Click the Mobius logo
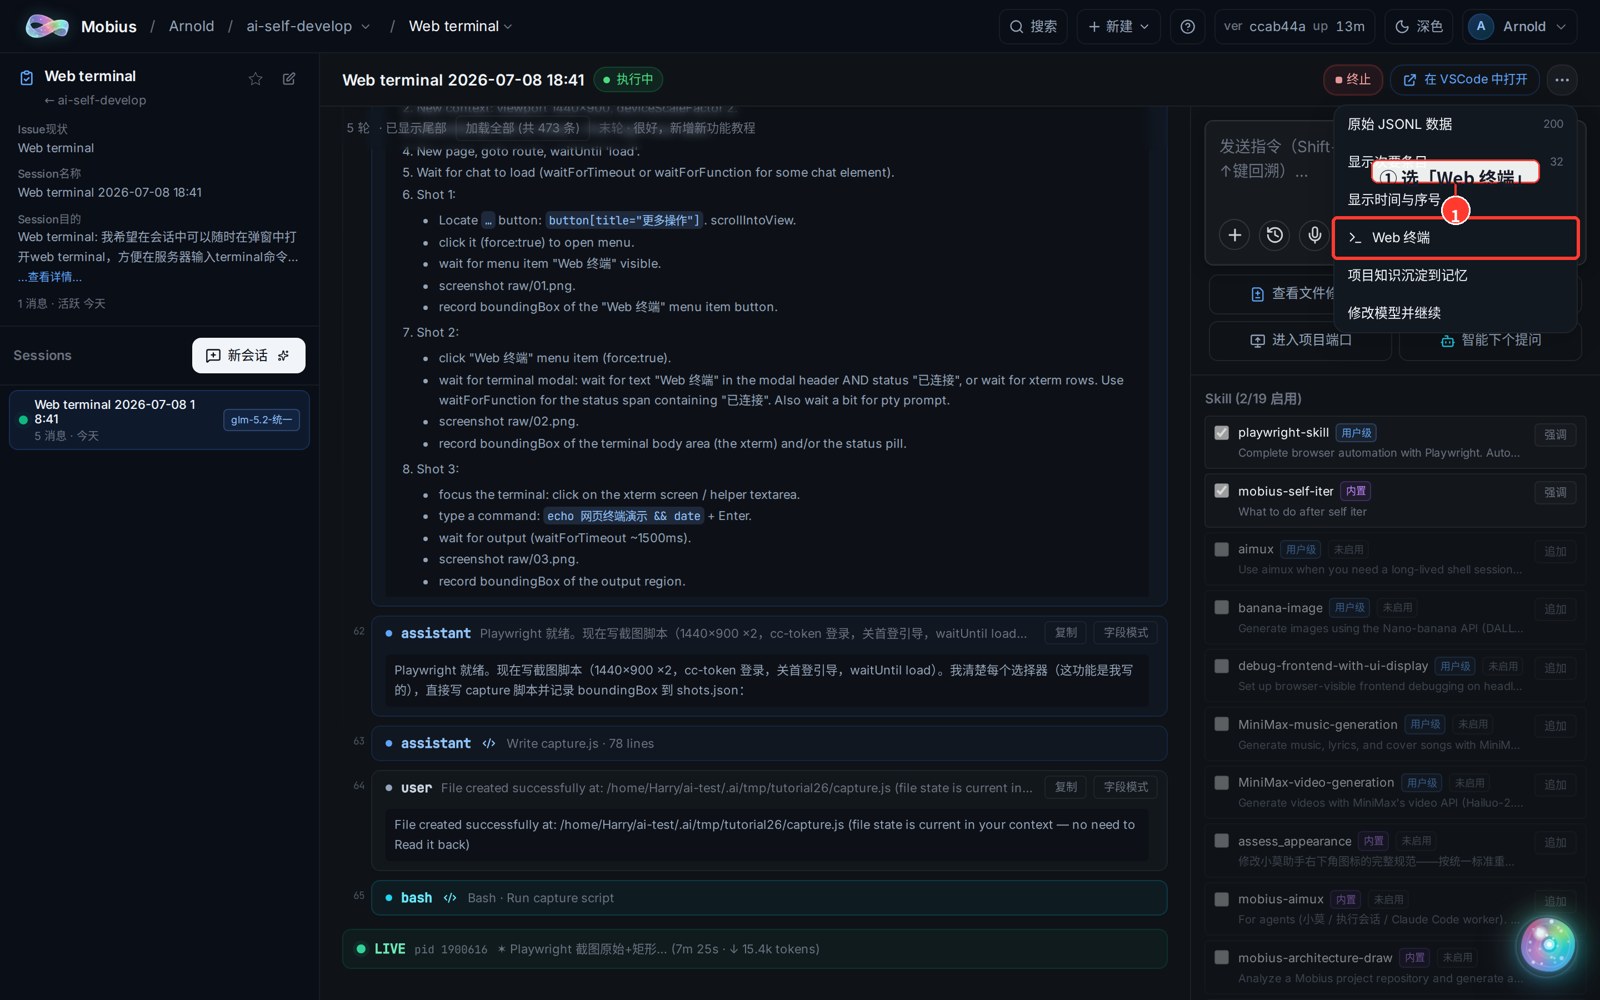1600x1000 pixels. [47, 27]
